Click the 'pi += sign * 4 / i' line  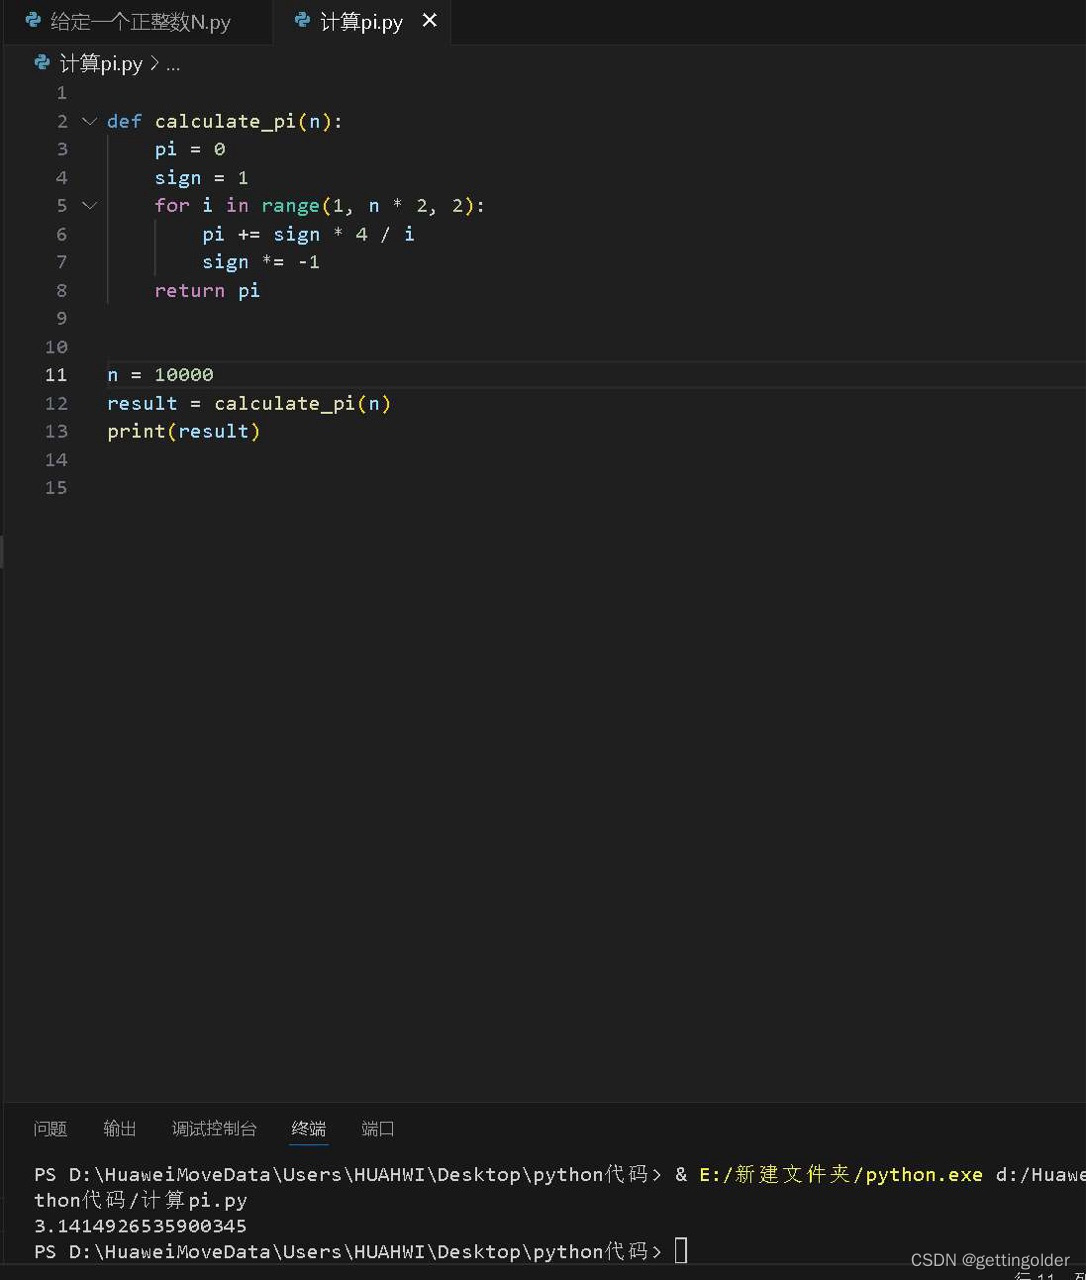(308, 234)
